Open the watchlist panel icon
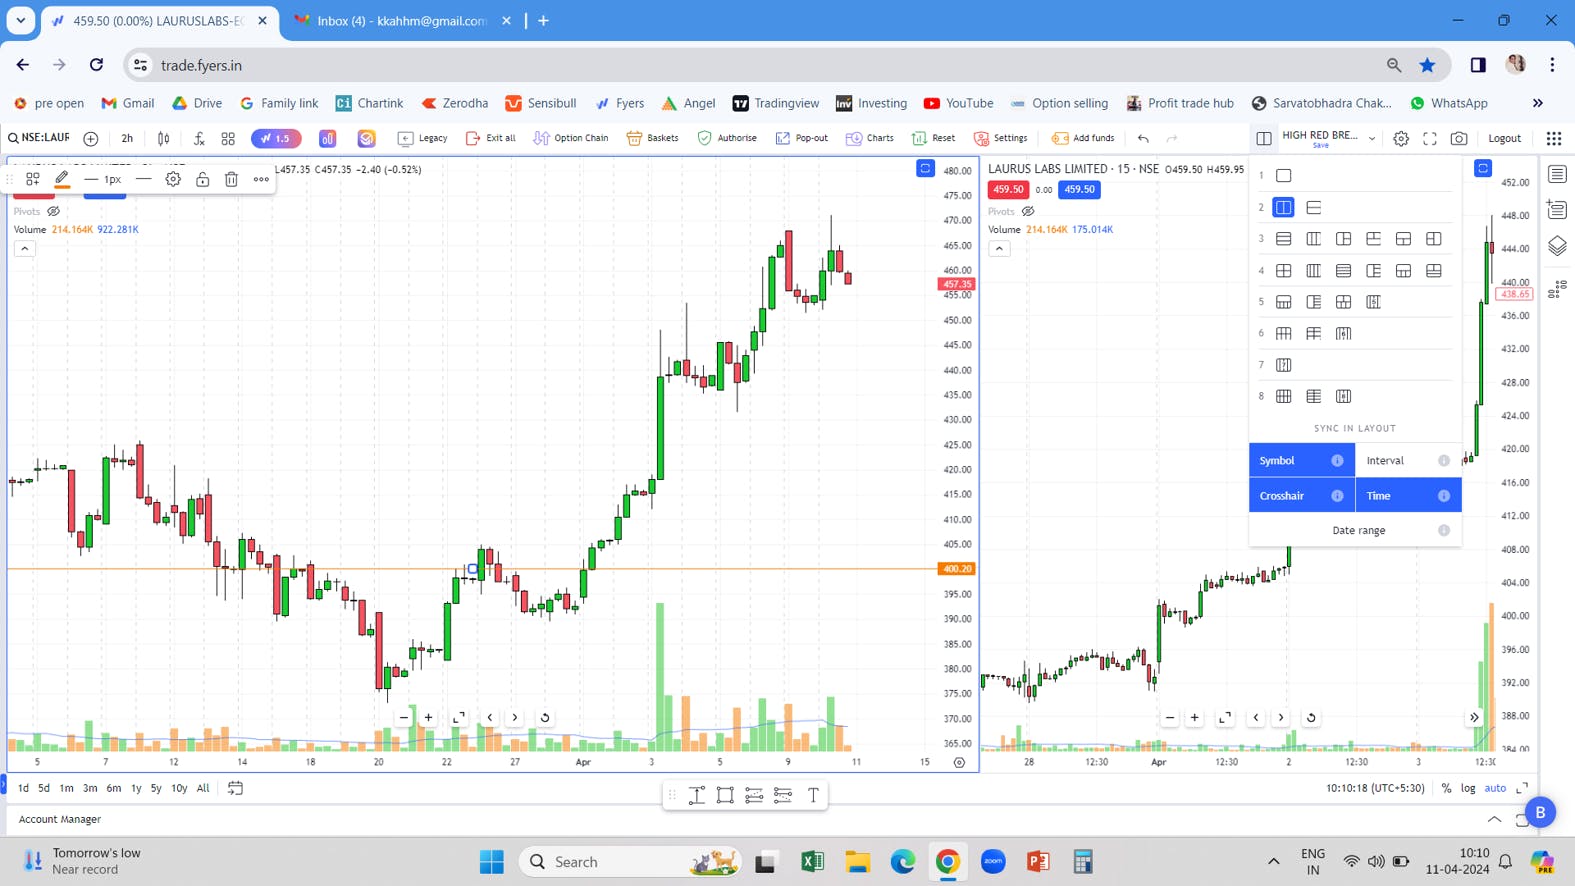Screen dimensions: 1575x886 click(x=1557, y=175)
